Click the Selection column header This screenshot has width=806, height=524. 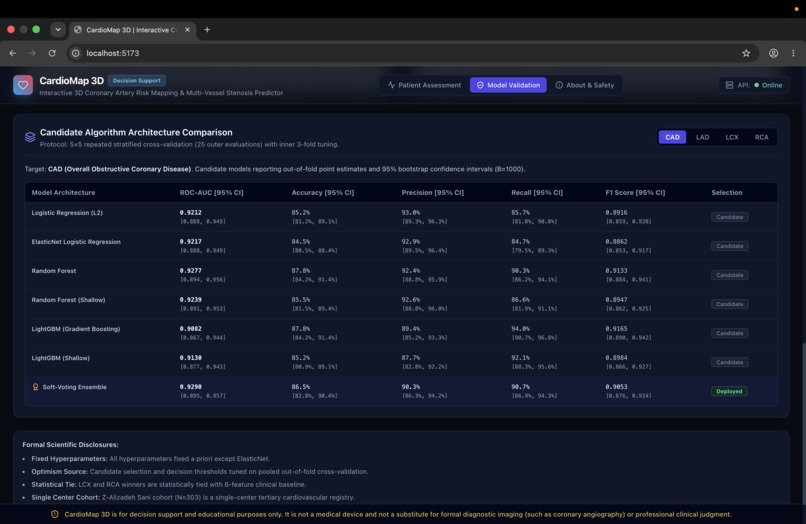coord(726,192)
